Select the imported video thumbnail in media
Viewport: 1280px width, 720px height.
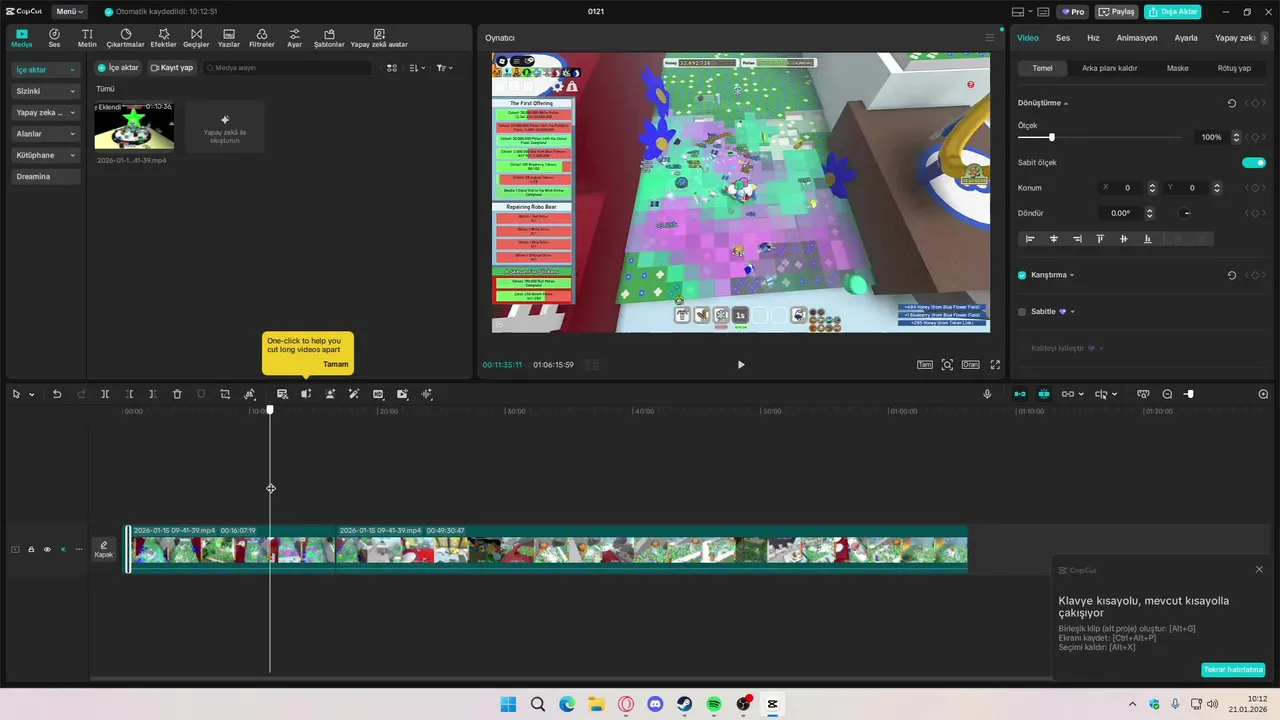[x=134, y=125]
